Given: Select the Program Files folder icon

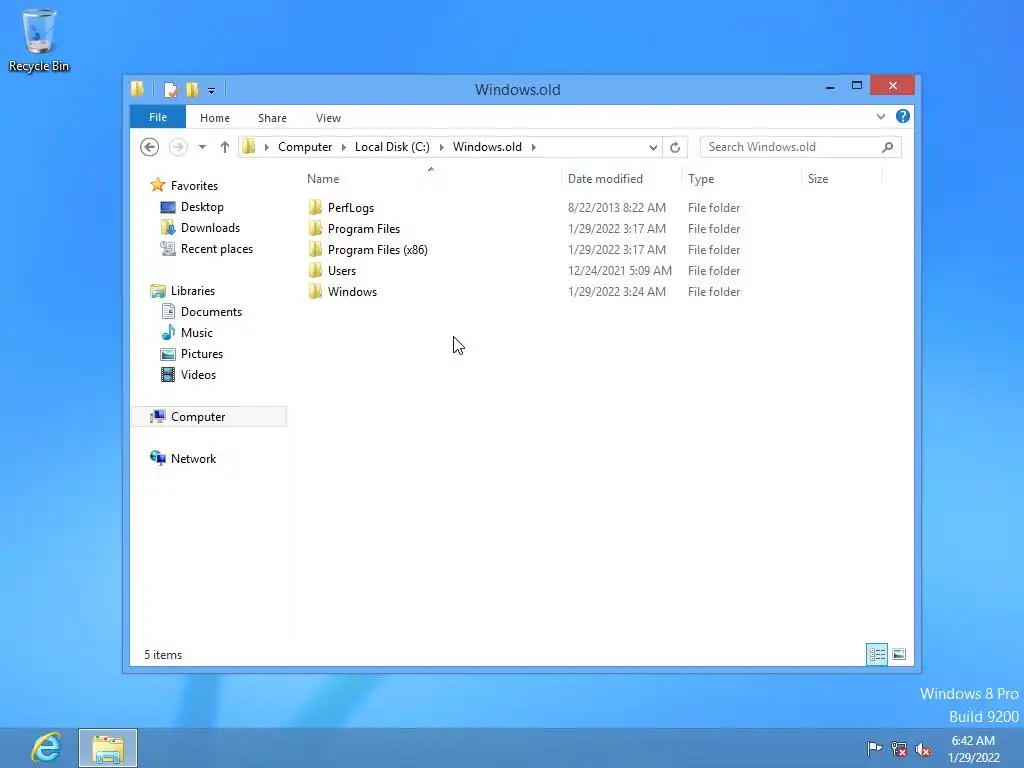Looking at the screenshot, I should click(x=315, y=229).
